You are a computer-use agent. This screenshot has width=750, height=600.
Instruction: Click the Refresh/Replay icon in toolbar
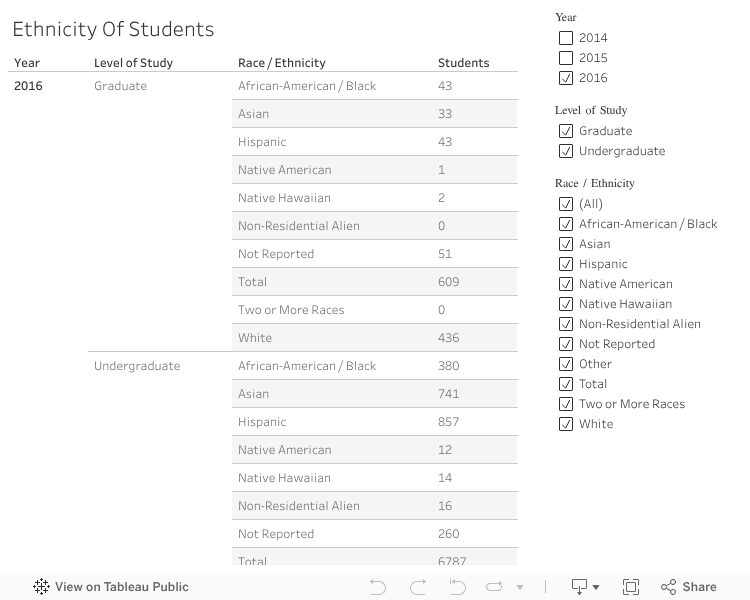(494, 587)
